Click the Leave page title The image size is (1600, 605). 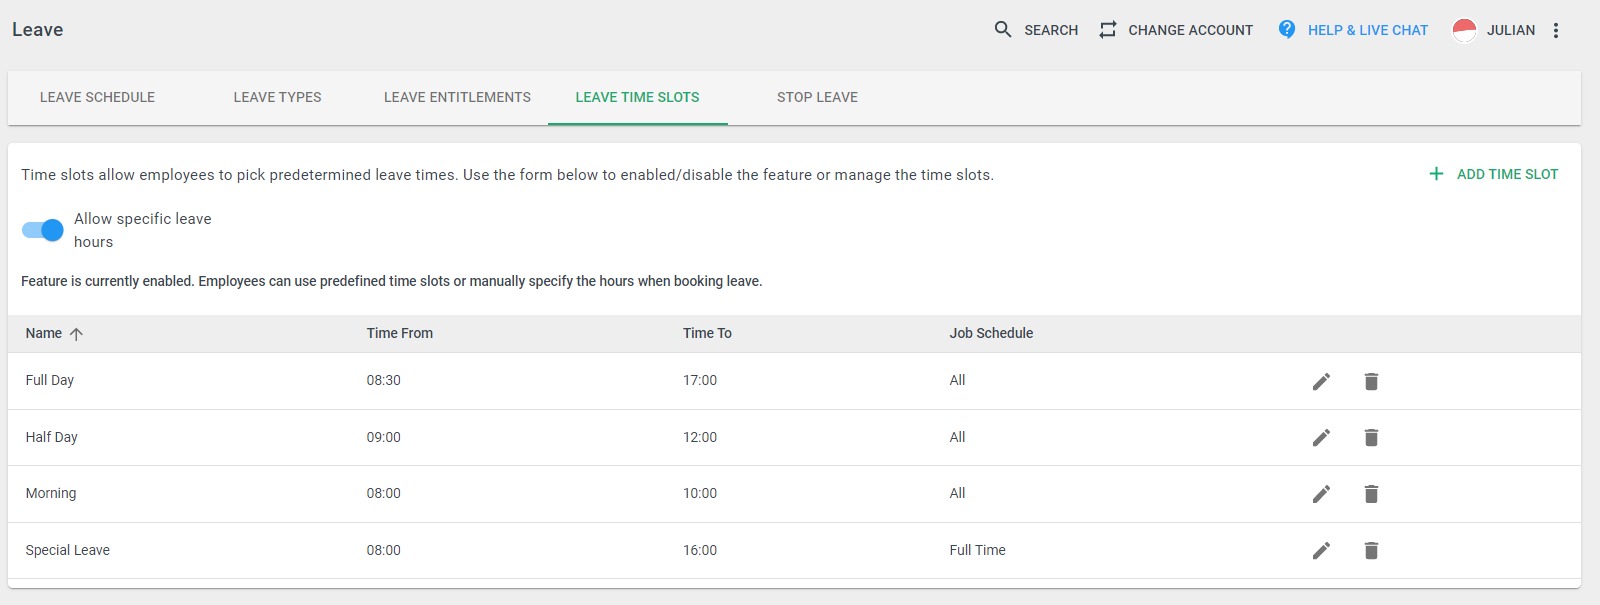pyautogui.click(x=38, y=30)
